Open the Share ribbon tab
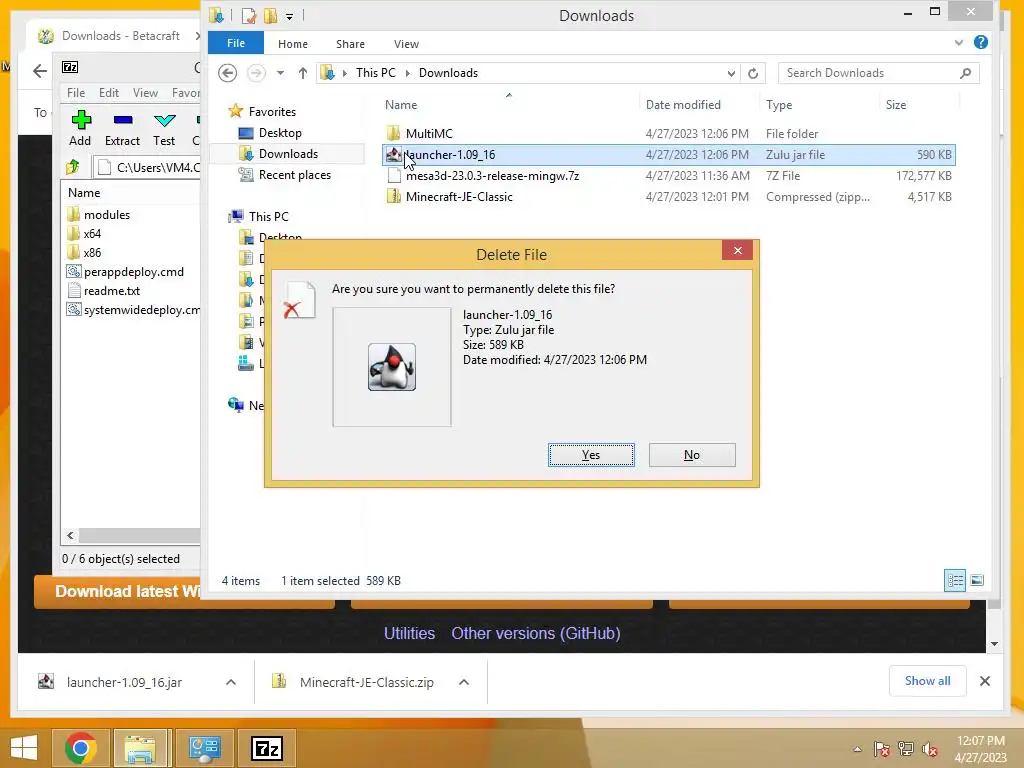 350,44
